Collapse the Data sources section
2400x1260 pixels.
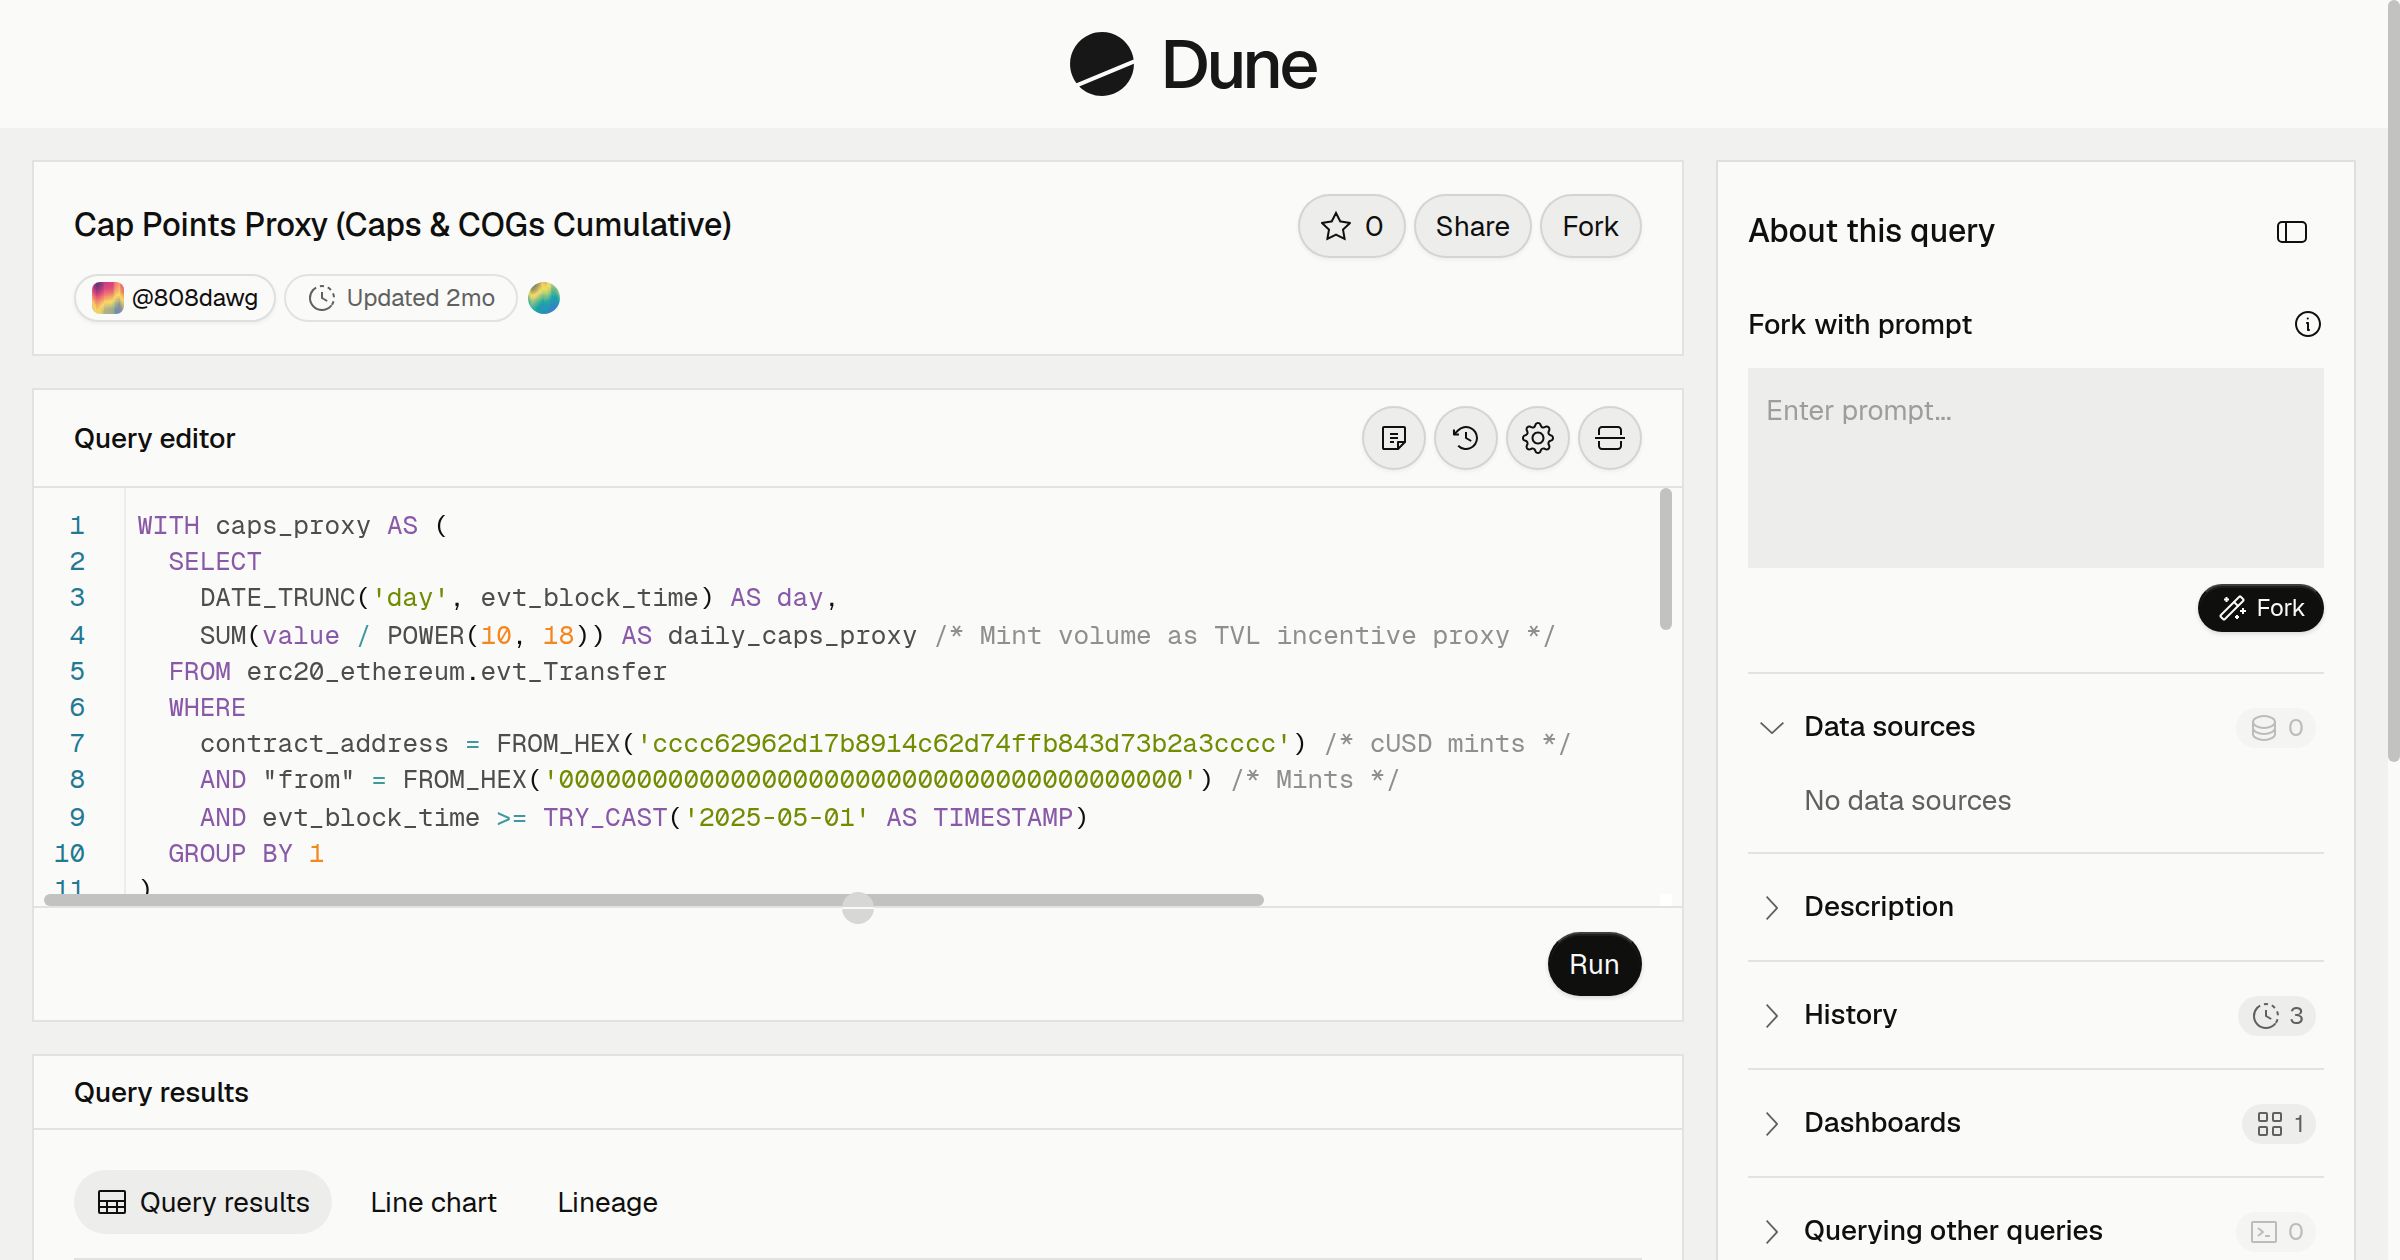[1772, 727]
